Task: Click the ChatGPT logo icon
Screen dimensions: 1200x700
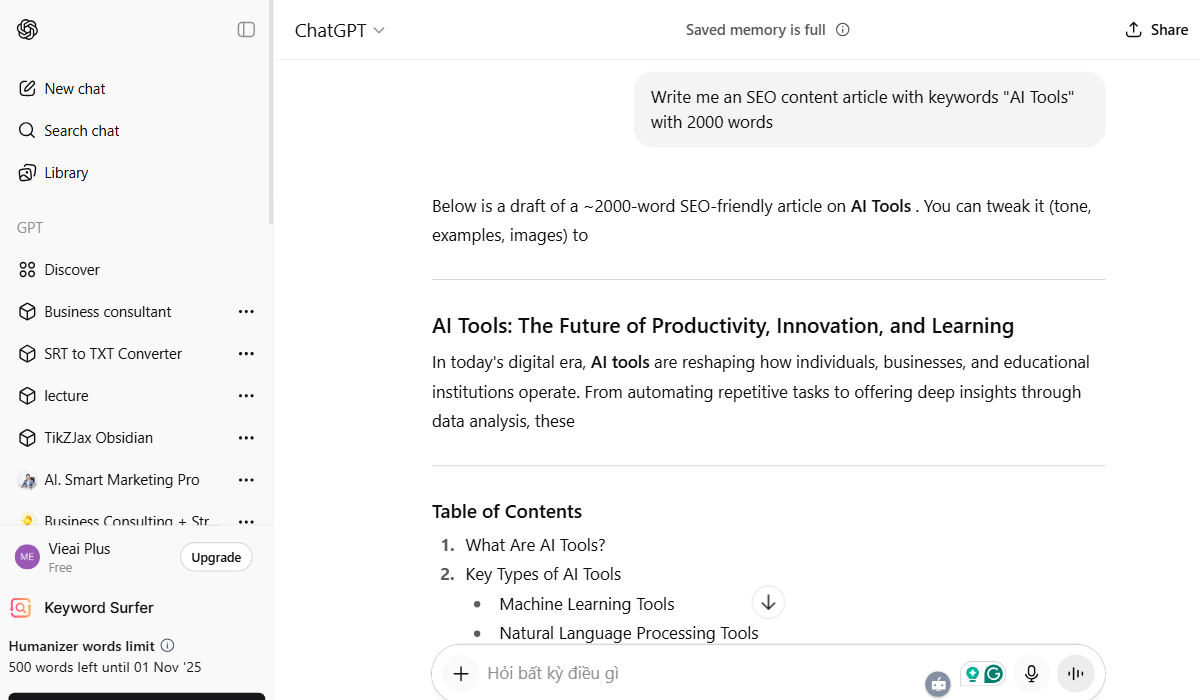Action: [x=27, y=30]
